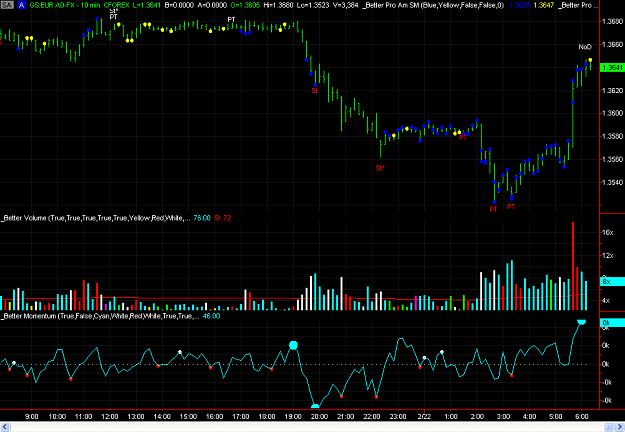The width and height of the screenshot is (625, 432).
Task: Click the white St* PT label near 12:00
Action: [114, 15]
